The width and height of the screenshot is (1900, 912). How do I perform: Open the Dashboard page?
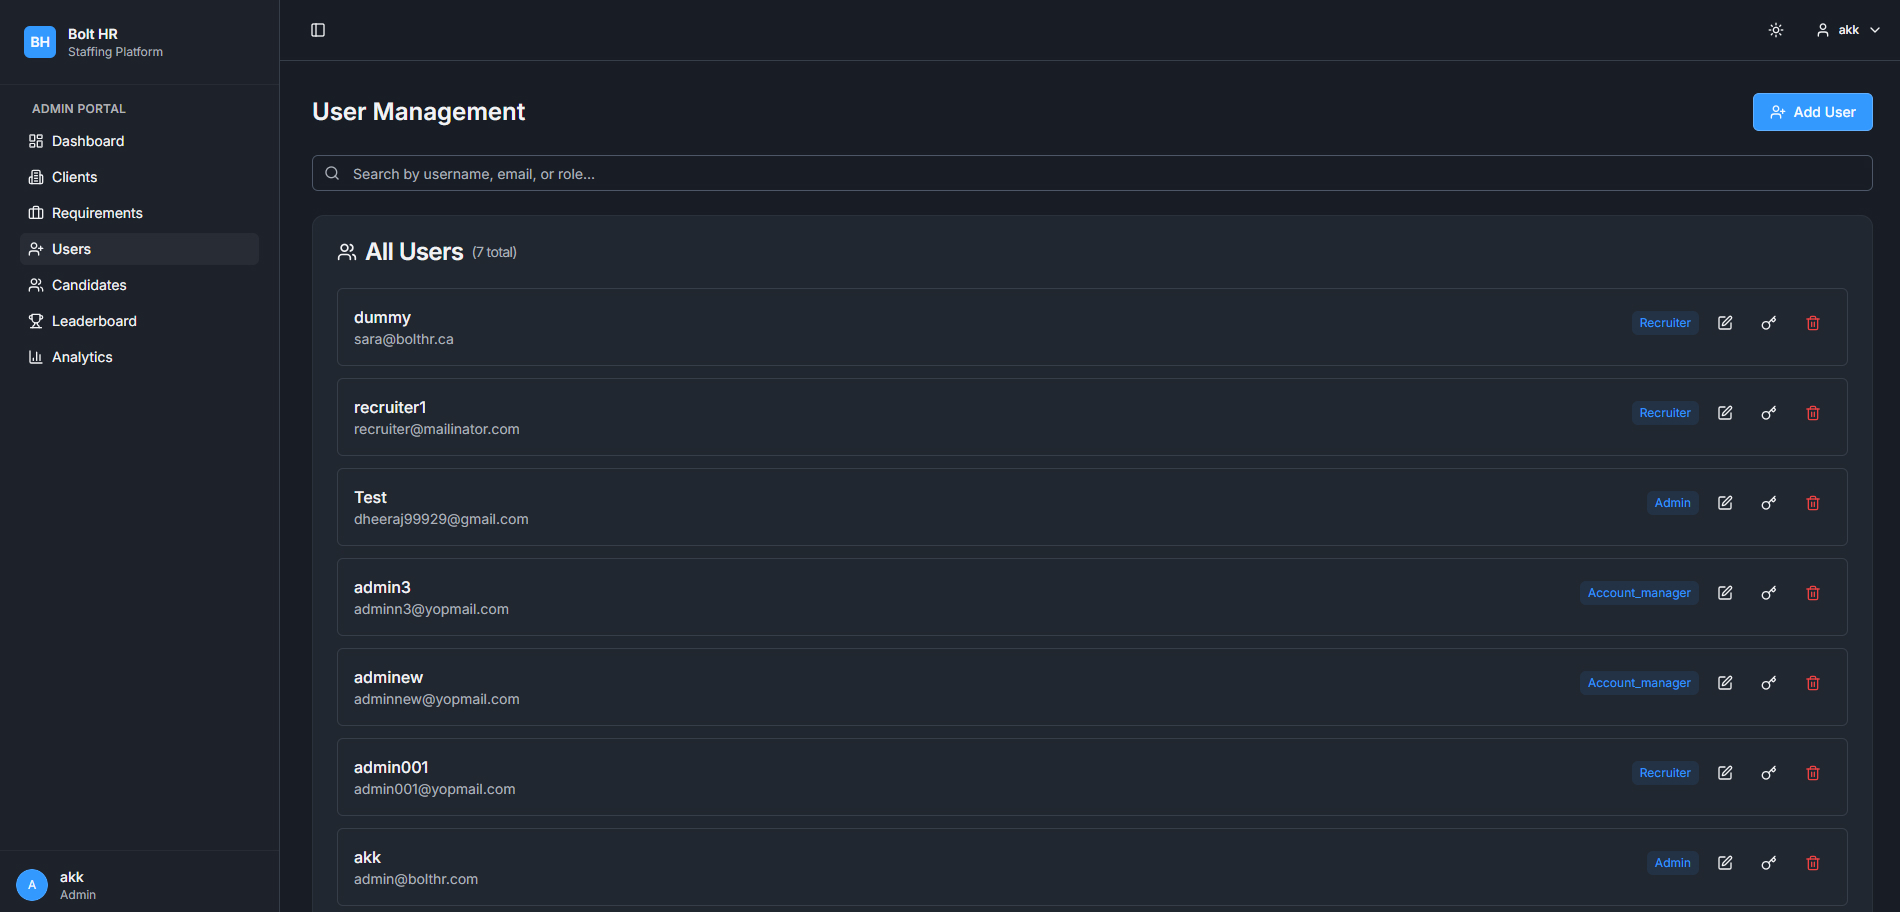point(88,141)
